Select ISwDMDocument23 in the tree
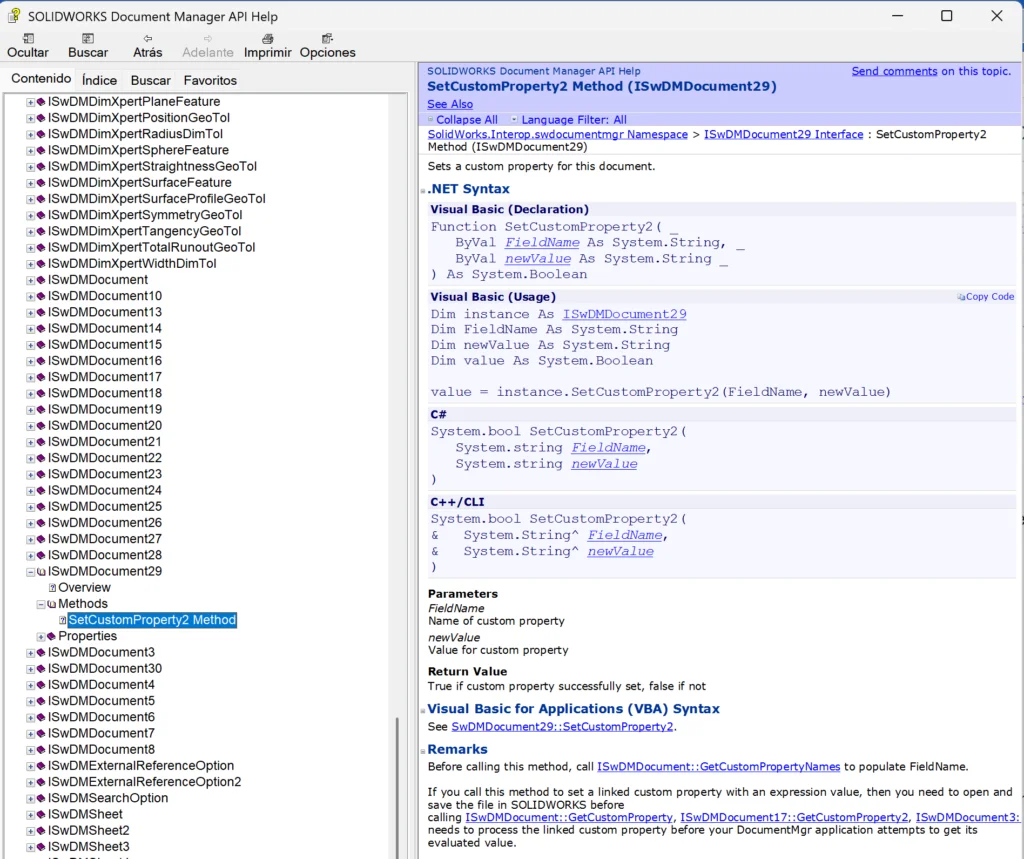 point(104,474)
